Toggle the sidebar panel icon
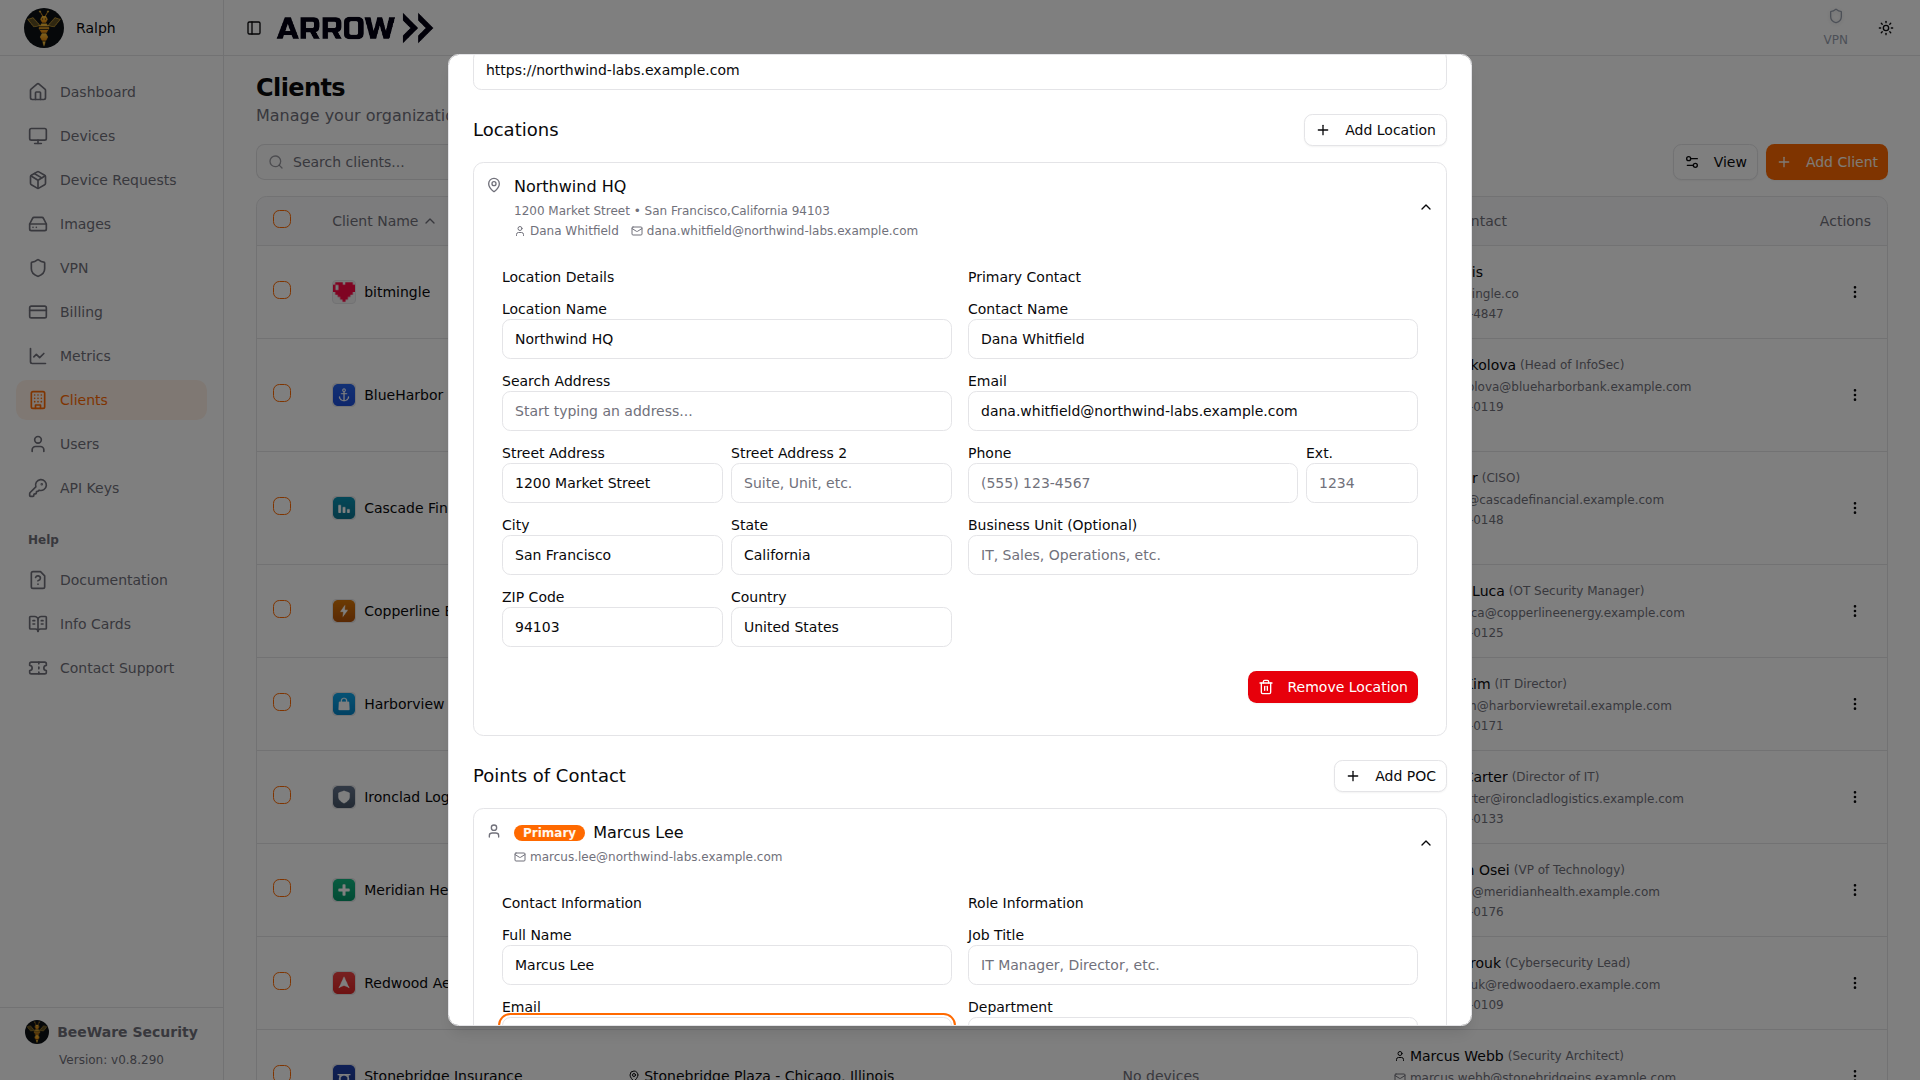 254,28
